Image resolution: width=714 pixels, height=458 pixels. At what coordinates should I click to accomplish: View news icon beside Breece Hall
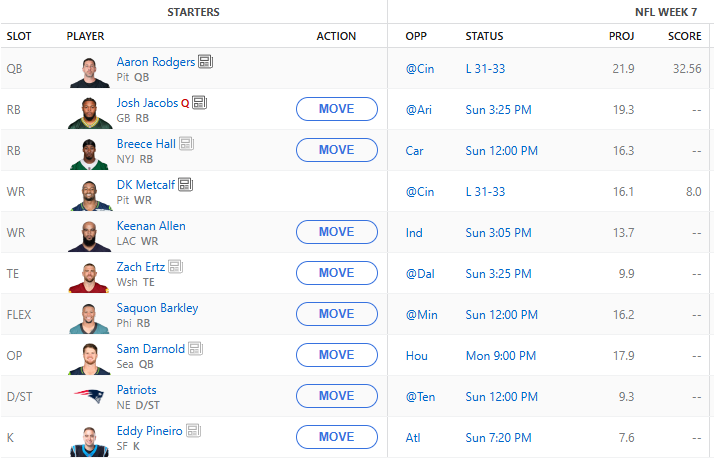point(186,144)
